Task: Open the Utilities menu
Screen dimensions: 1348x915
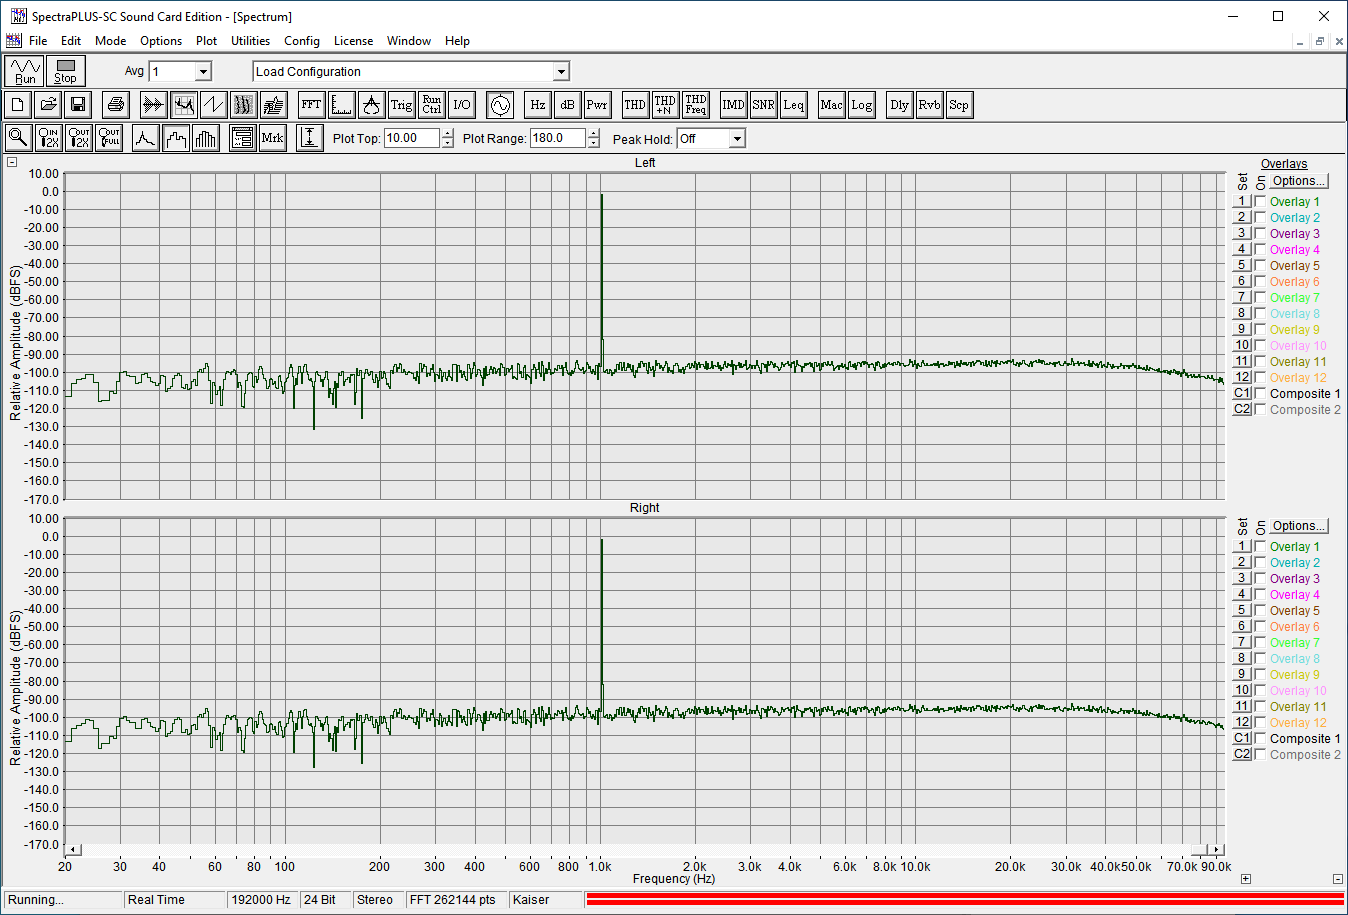Action: (x=250, y=41)
